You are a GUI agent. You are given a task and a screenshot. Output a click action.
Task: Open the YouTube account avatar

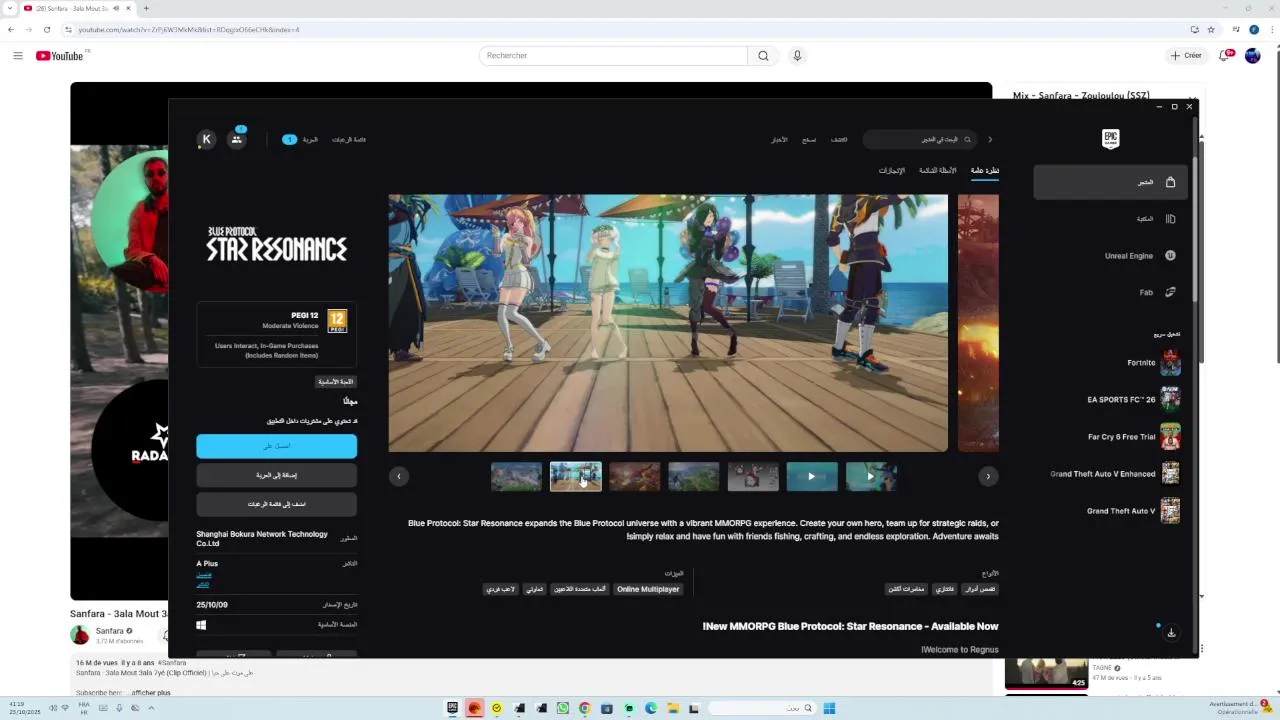point(1253,56)
